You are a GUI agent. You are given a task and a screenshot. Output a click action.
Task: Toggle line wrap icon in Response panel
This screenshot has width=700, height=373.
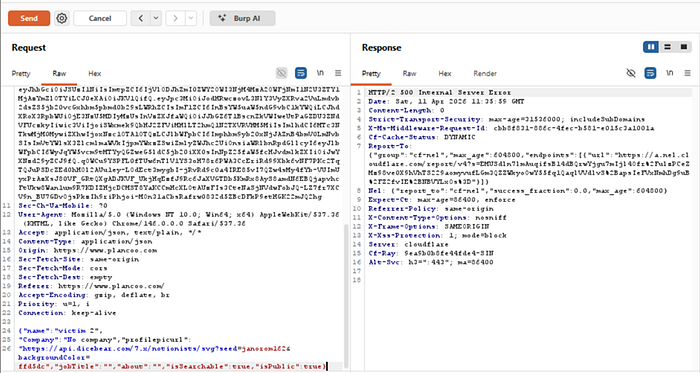tap(650, 73)
